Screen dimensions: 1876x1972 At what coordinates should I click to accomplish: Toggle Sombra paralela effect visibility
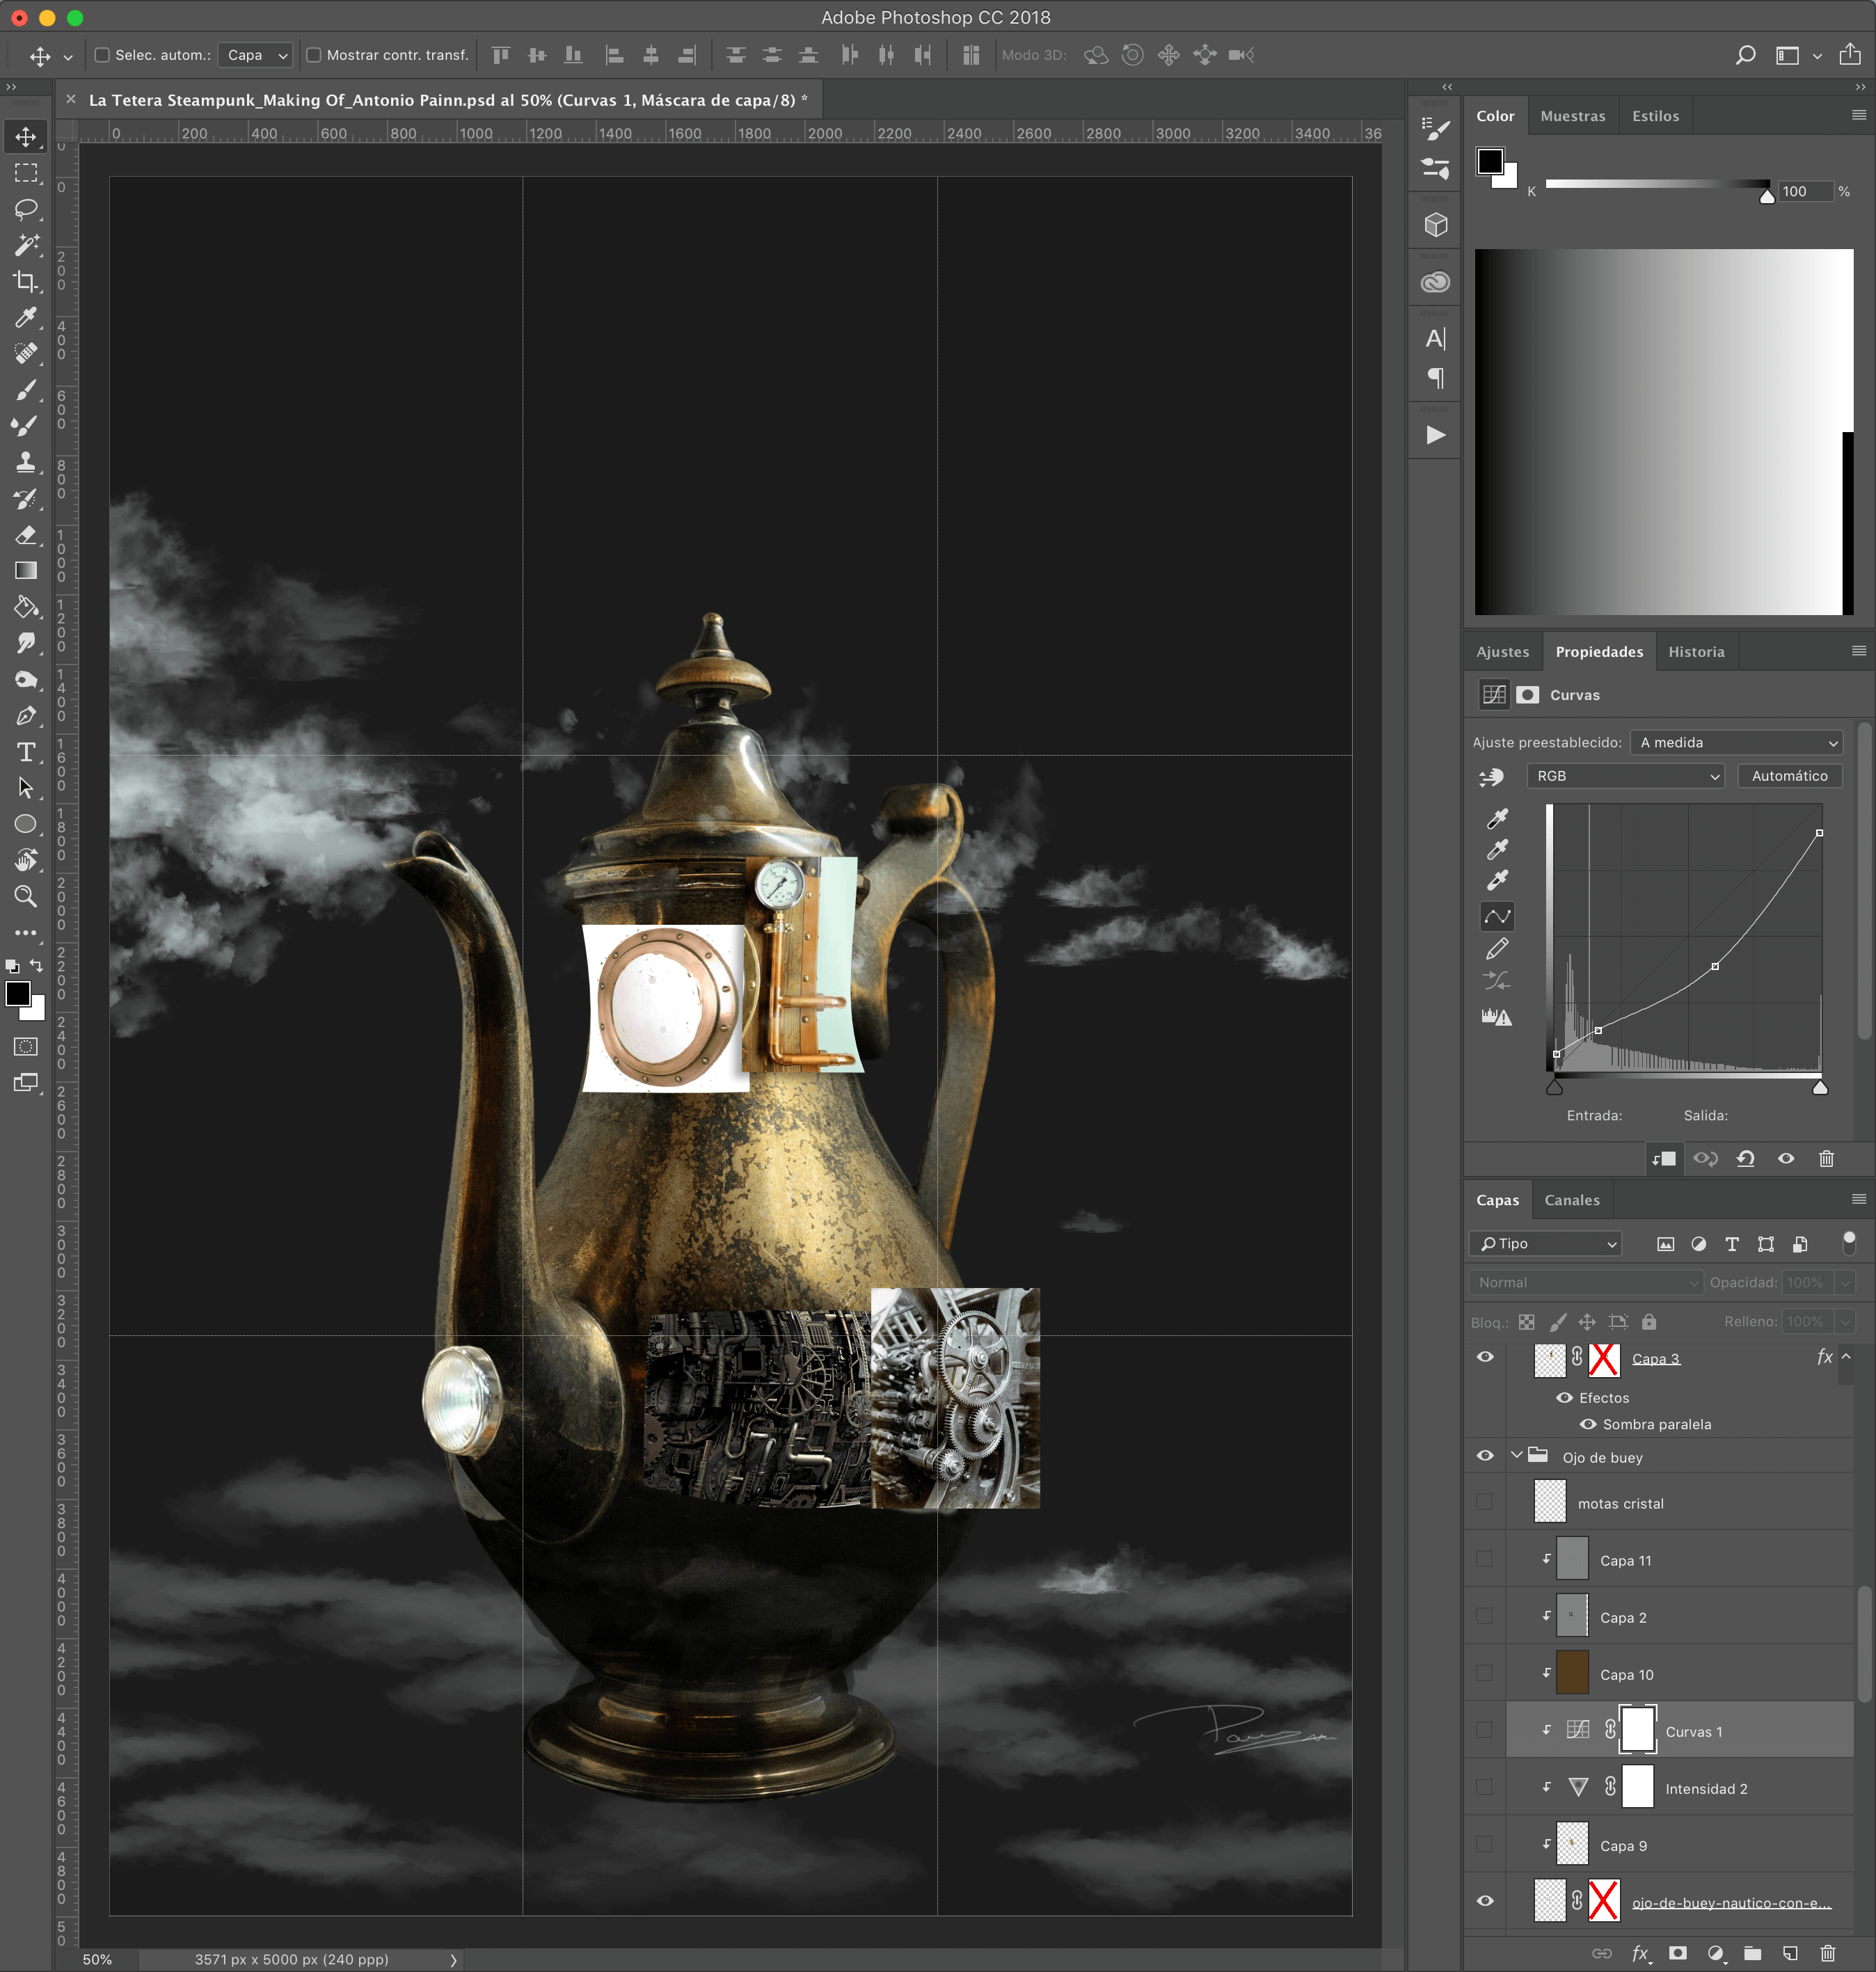click(1587, 1424)
